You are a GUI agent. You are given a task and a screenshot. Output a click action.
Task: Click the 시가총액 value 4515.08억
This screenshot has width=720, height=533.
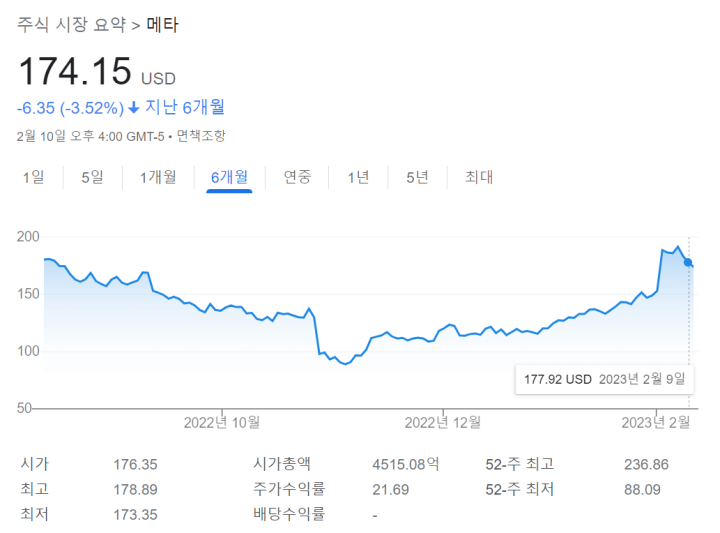405,464
